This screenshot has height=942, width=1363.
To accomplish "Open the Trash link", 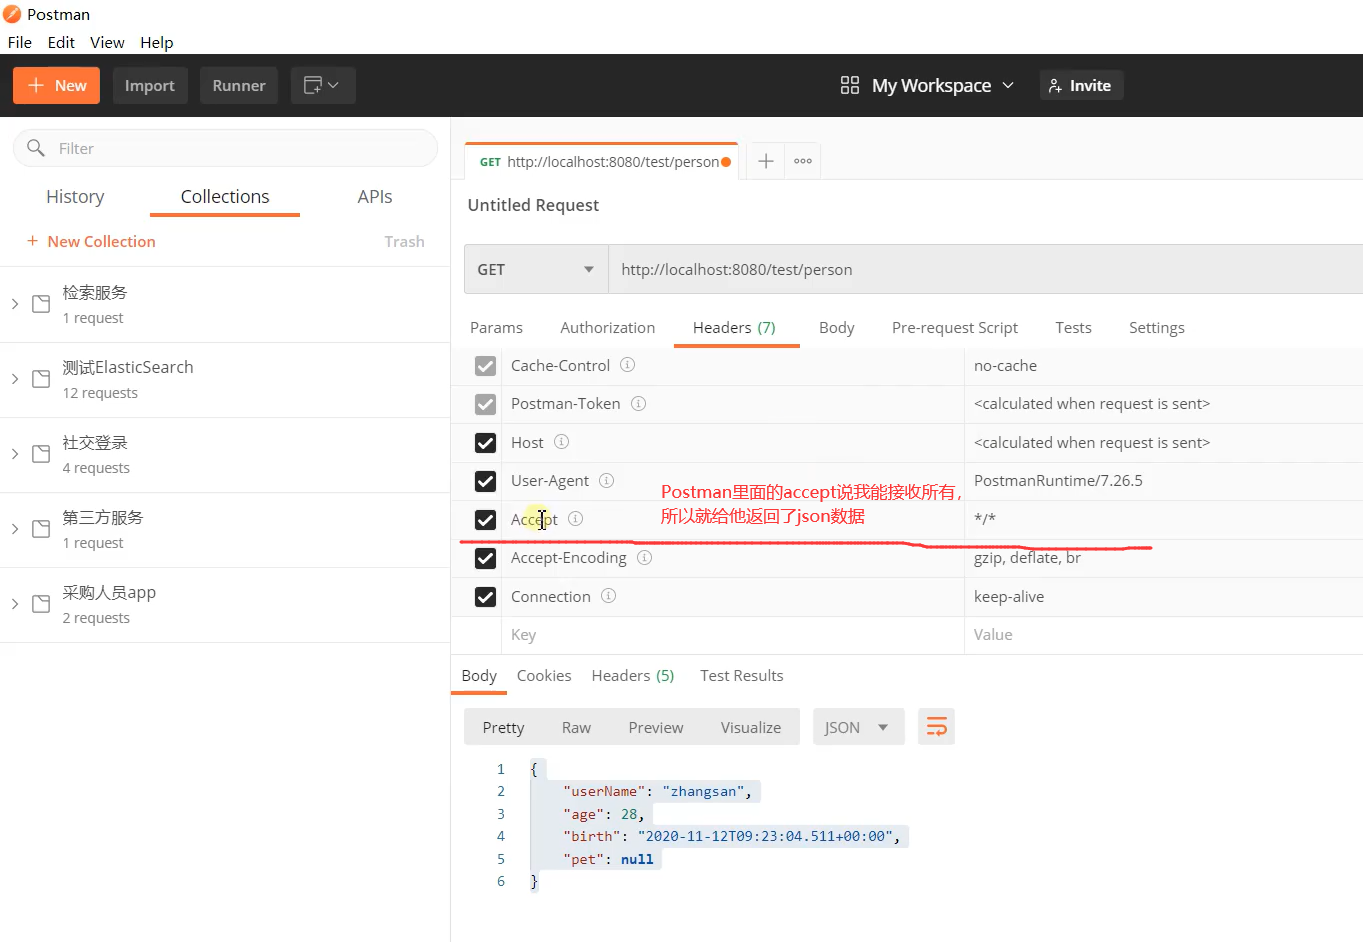I will [404, 241].
